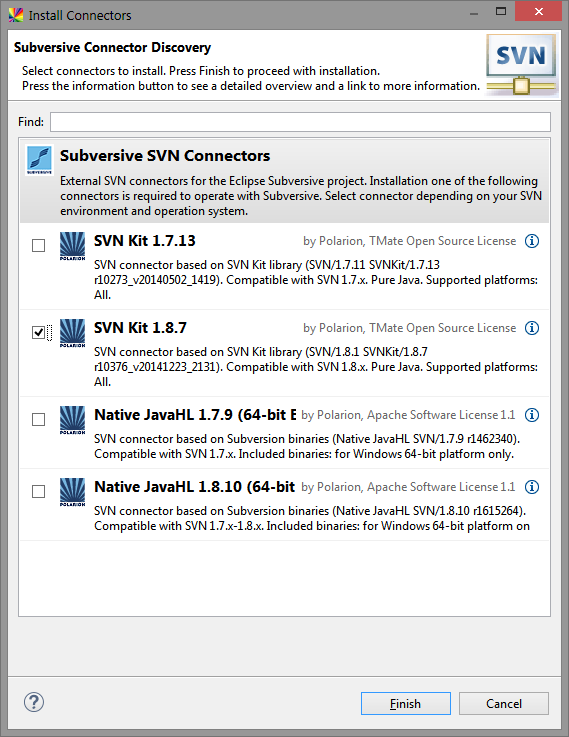
Task: Cancel the connector installation
Action: point(504,704)
